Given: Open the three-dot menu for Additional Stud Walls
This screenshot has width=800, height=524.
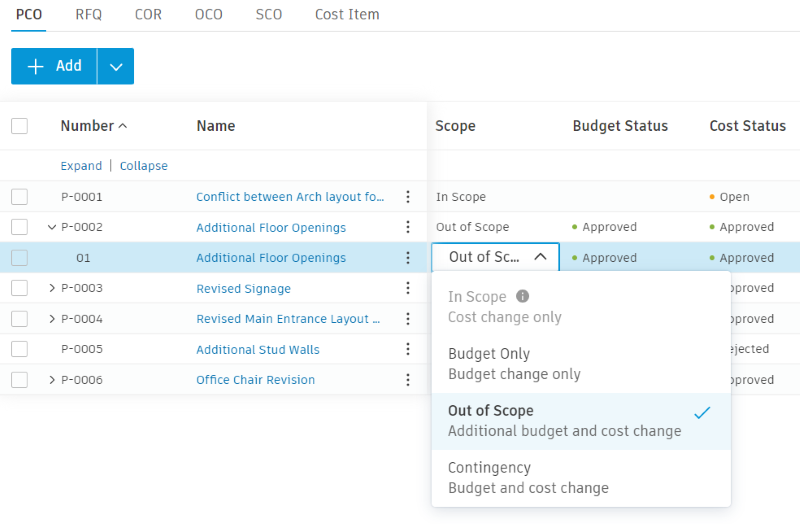Looking at the screenshot, I should [x=407, y=349].
